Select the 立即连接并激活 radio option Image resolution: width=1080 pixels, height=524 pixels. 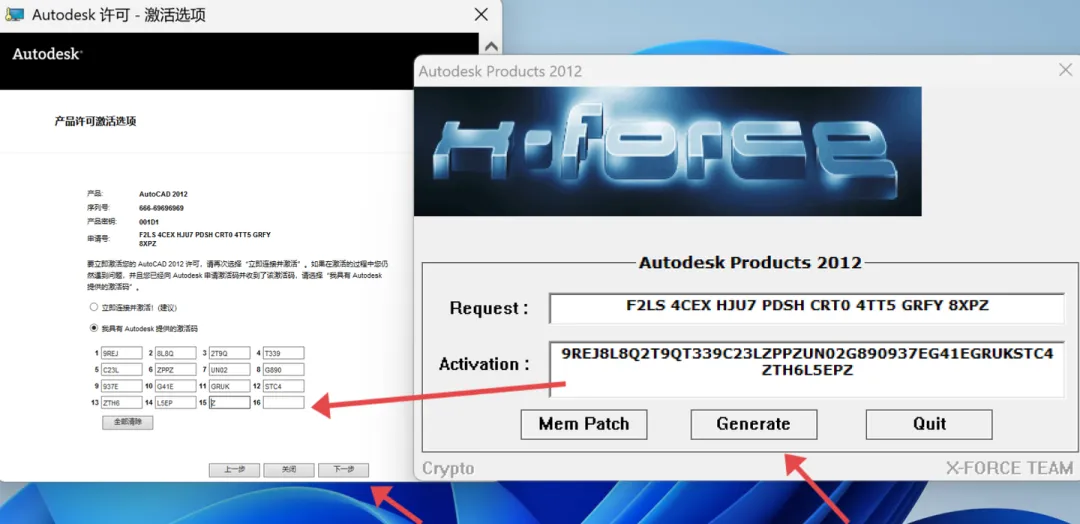[94, 307]
